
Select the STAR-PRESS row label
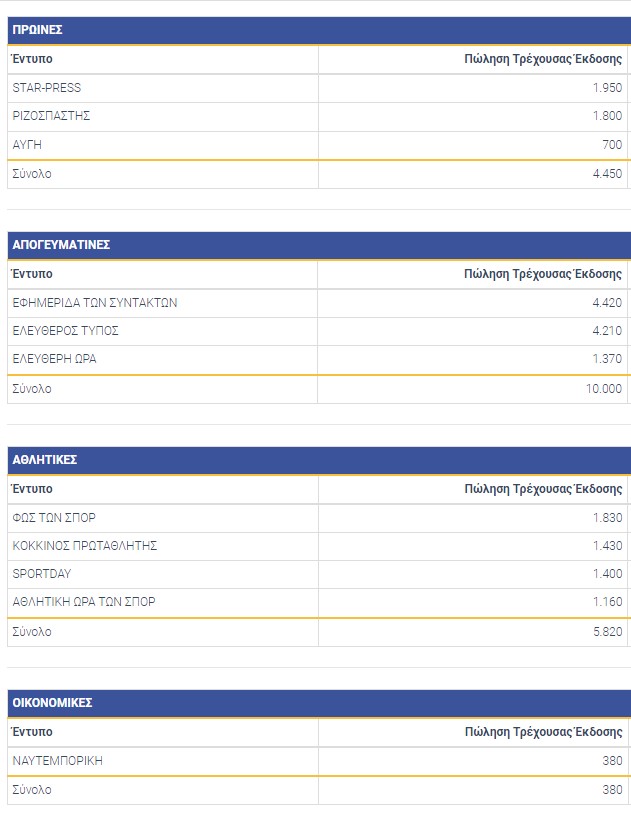tap(47, 88)
